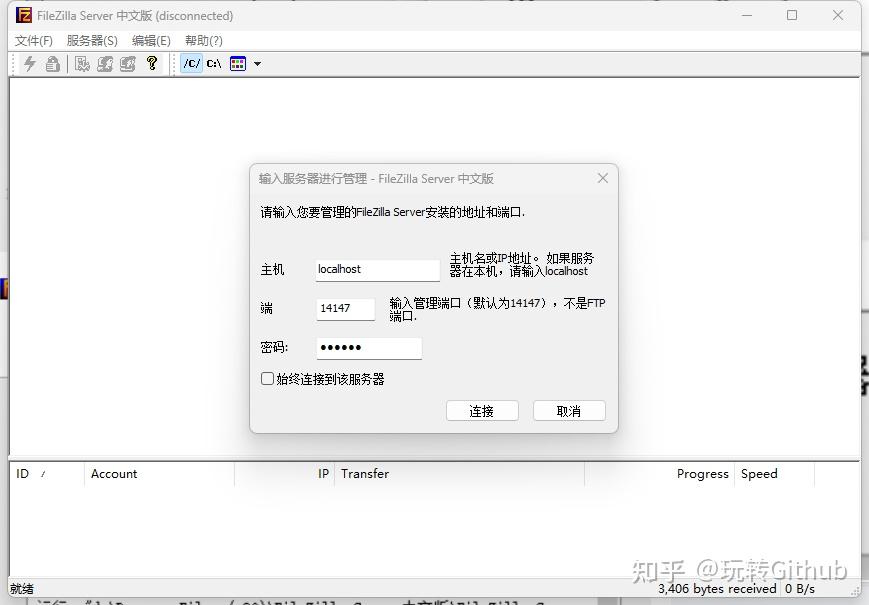This screenshot has width=869, height=605.
Task: Click the 主机 field containing localhost
Action: (378, 270)
